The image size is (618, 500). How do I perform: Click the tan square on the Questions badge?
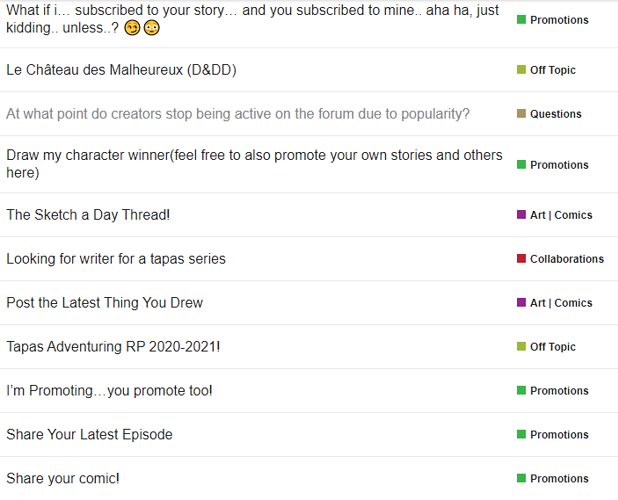pyautogui.click(x=521, y=114)
